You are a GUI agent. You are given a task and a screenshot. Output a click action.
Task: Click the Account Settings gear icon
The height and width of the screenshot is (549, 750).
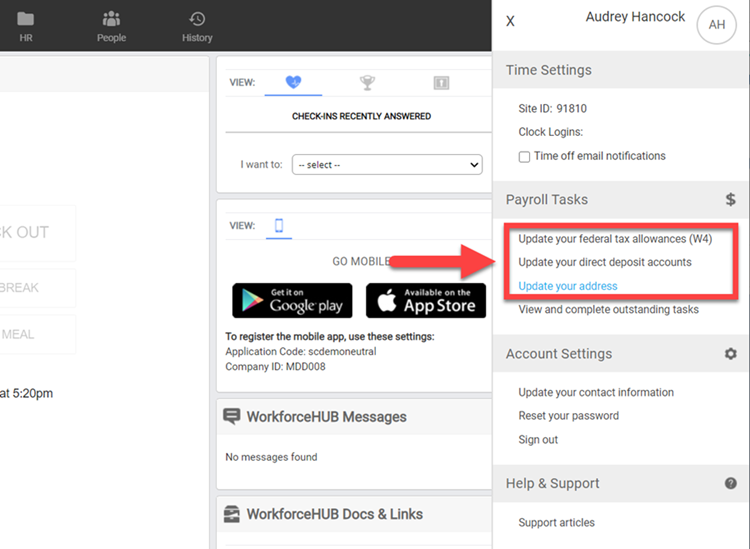pos(730,354)
